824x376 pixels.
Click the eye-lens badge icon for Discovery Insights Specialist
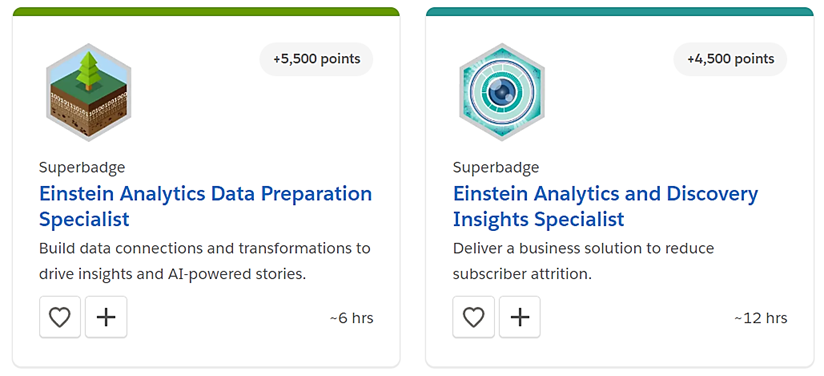point(502,92)
